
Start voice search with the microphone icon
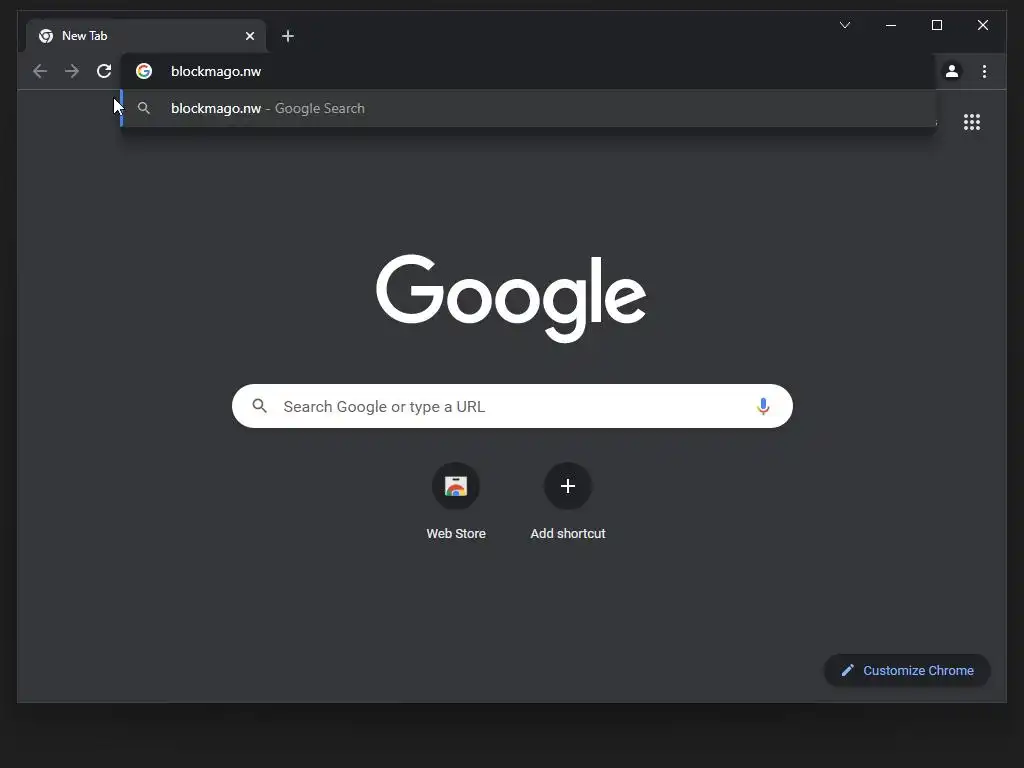click(x=763, y=406)
